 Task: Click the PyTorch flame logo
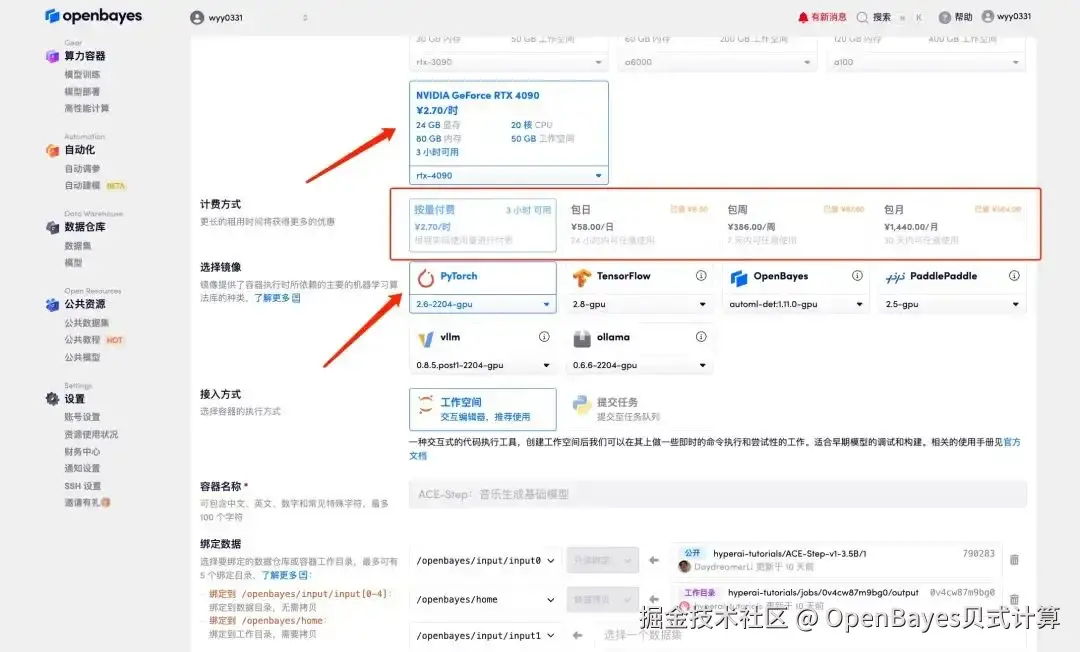[x=426, y=277]
